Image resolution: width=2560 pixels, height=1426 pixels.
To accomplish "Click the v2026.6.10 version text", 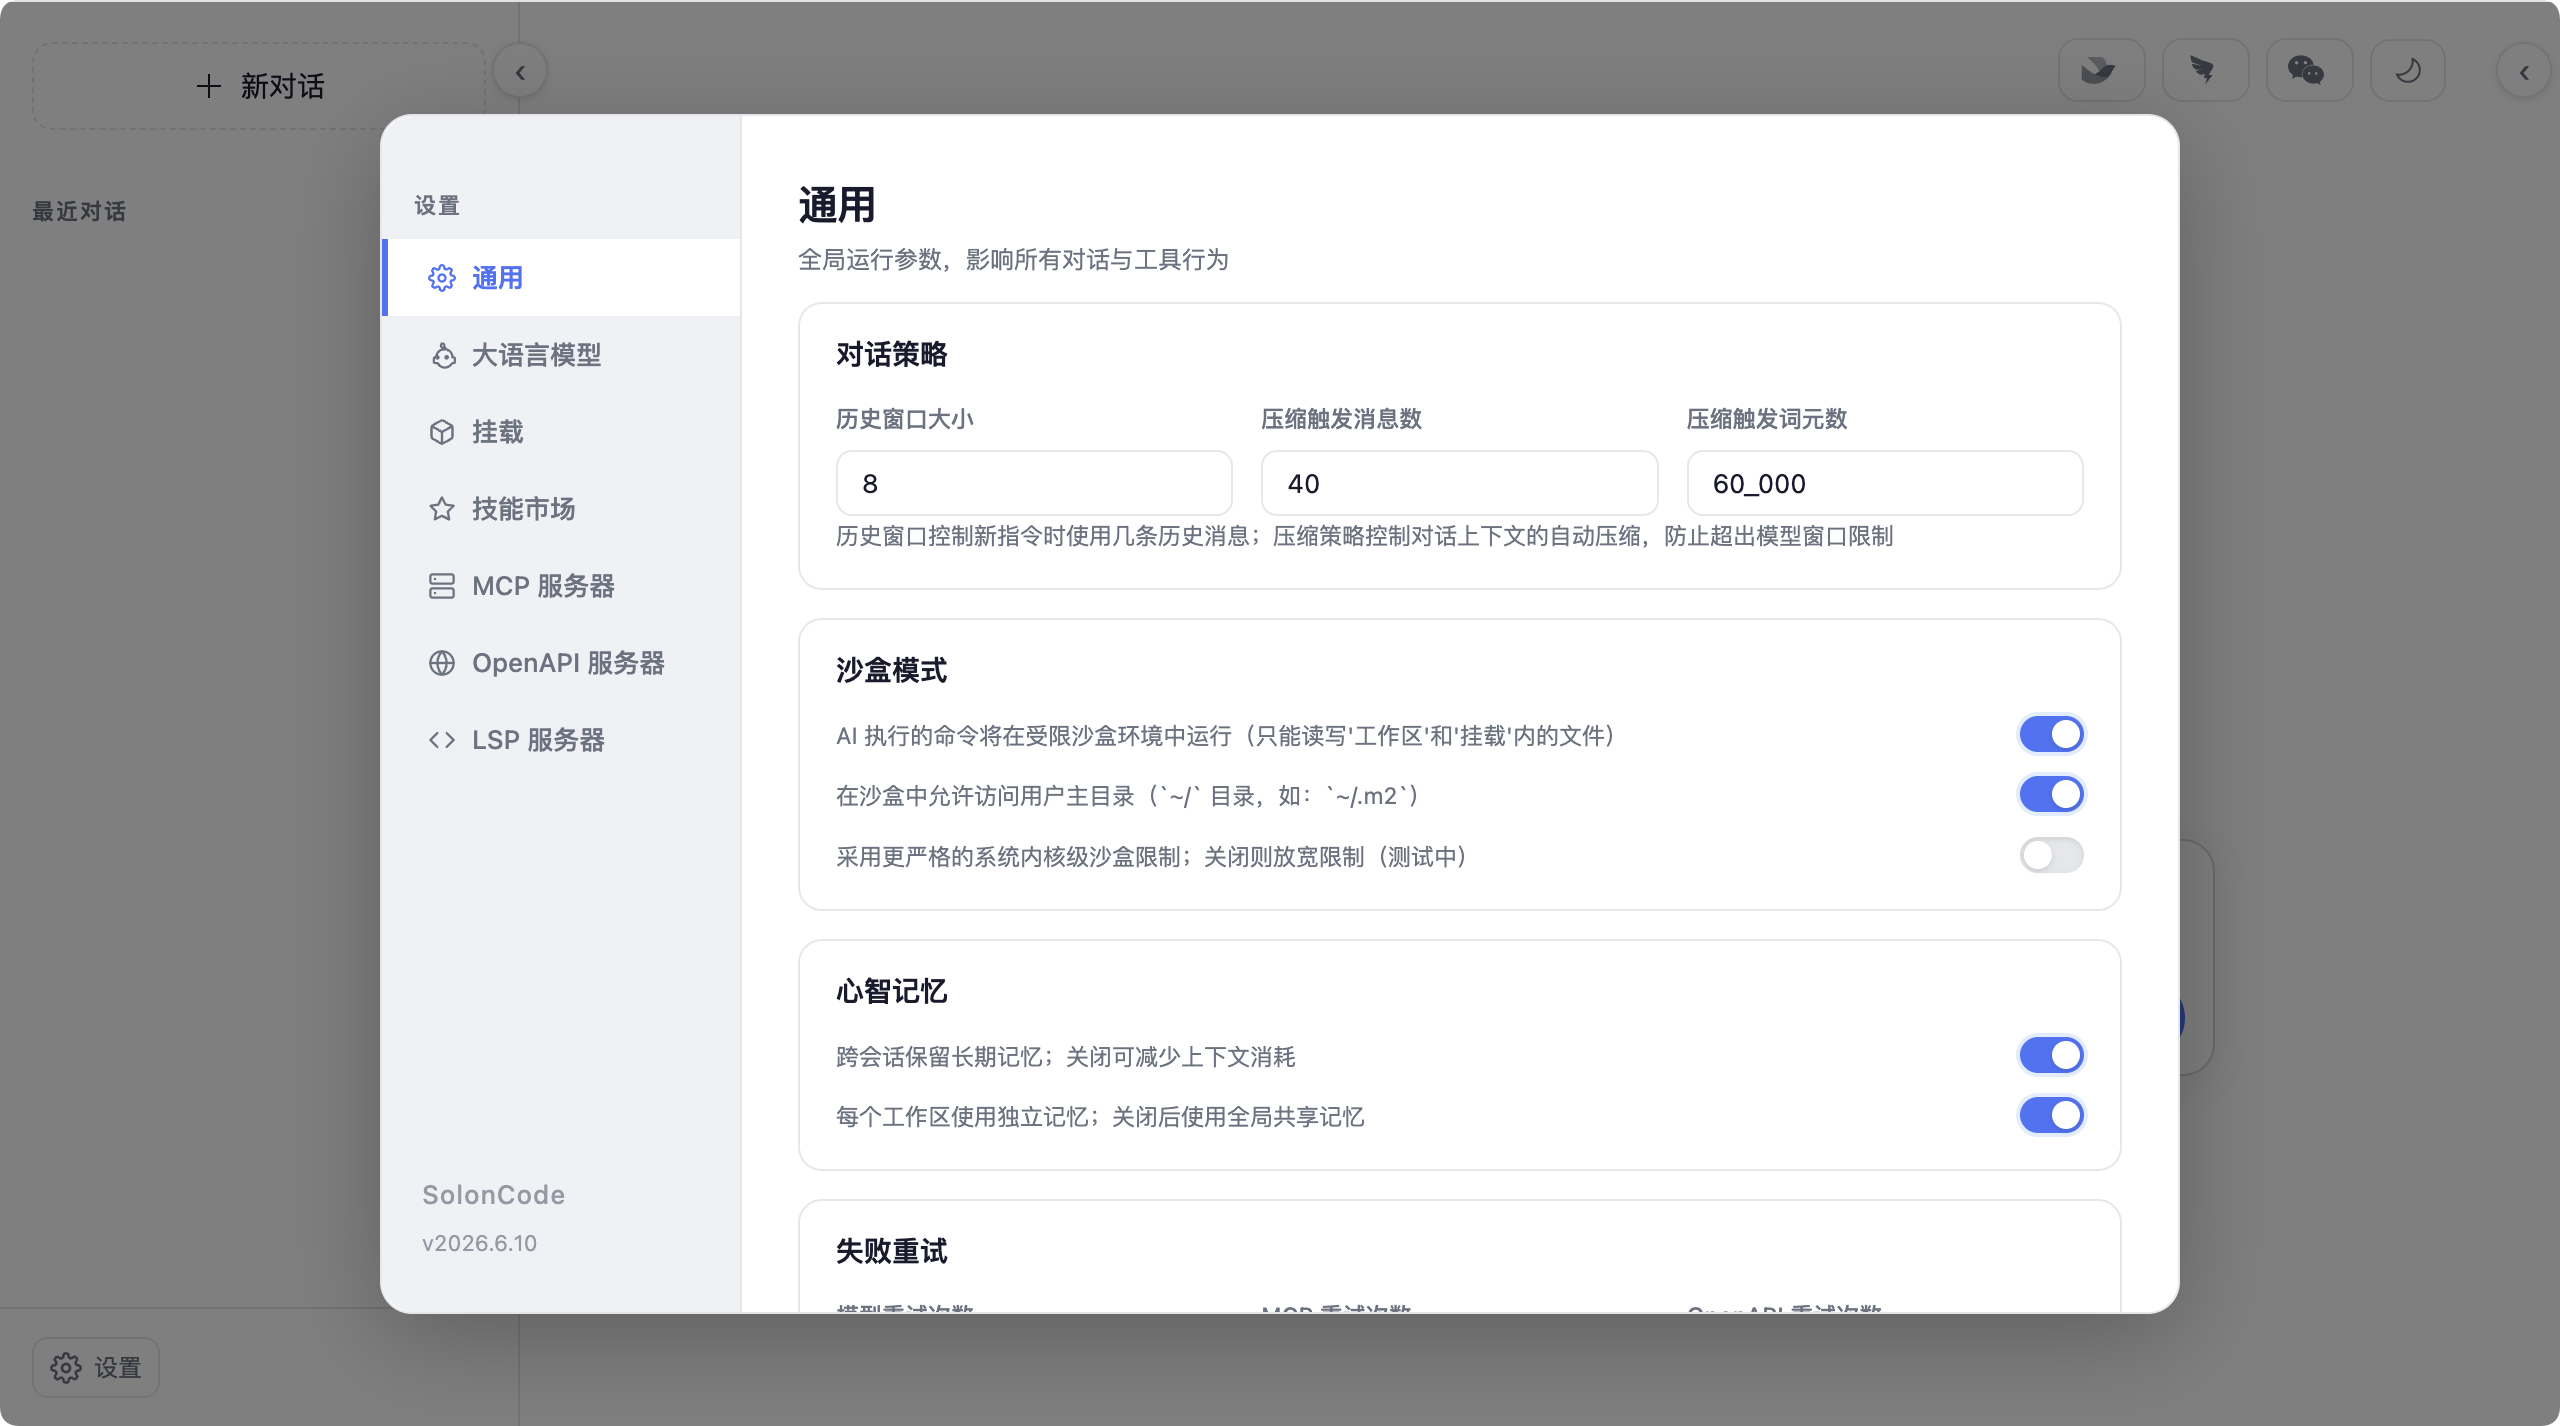I will pyautogui.click(x=480, y=1243).
